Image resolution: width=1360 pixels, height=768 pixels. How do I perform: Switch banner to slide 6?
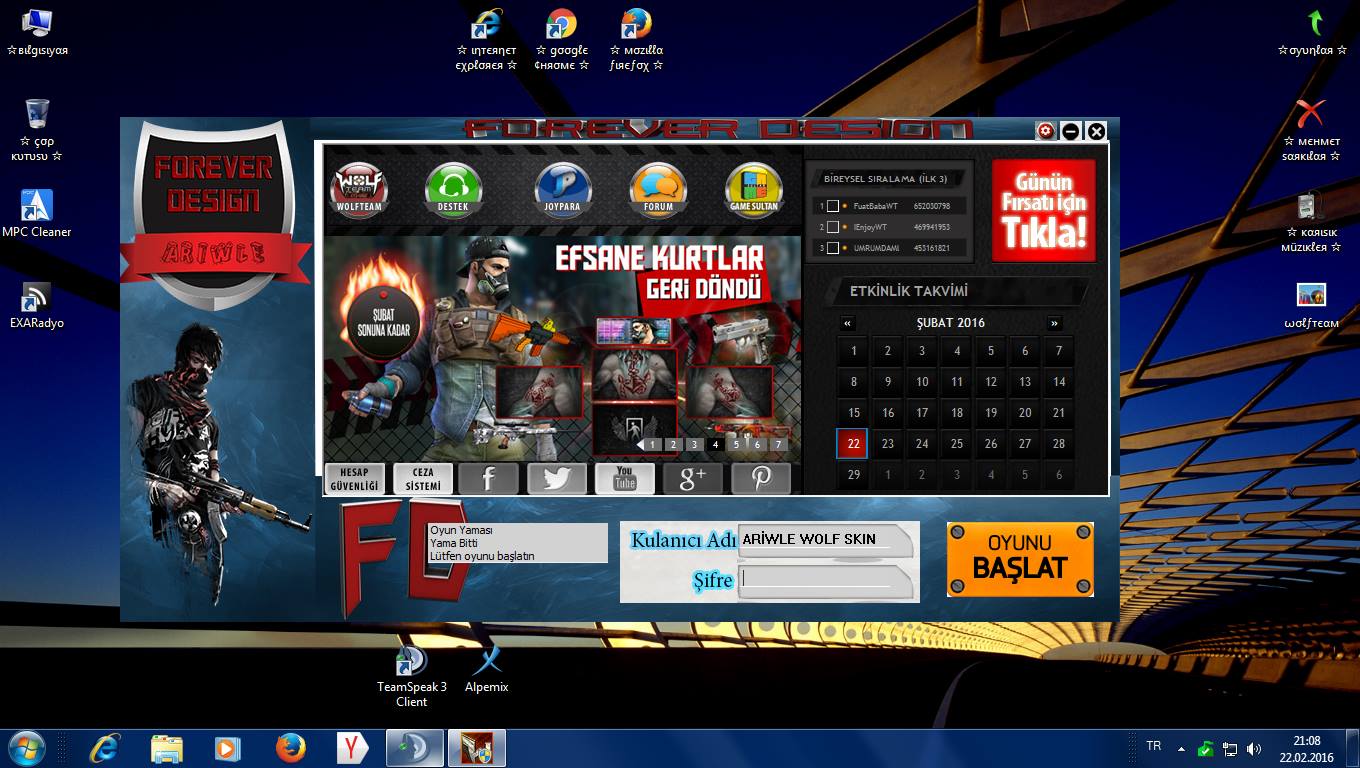click(x=757, y=445)
